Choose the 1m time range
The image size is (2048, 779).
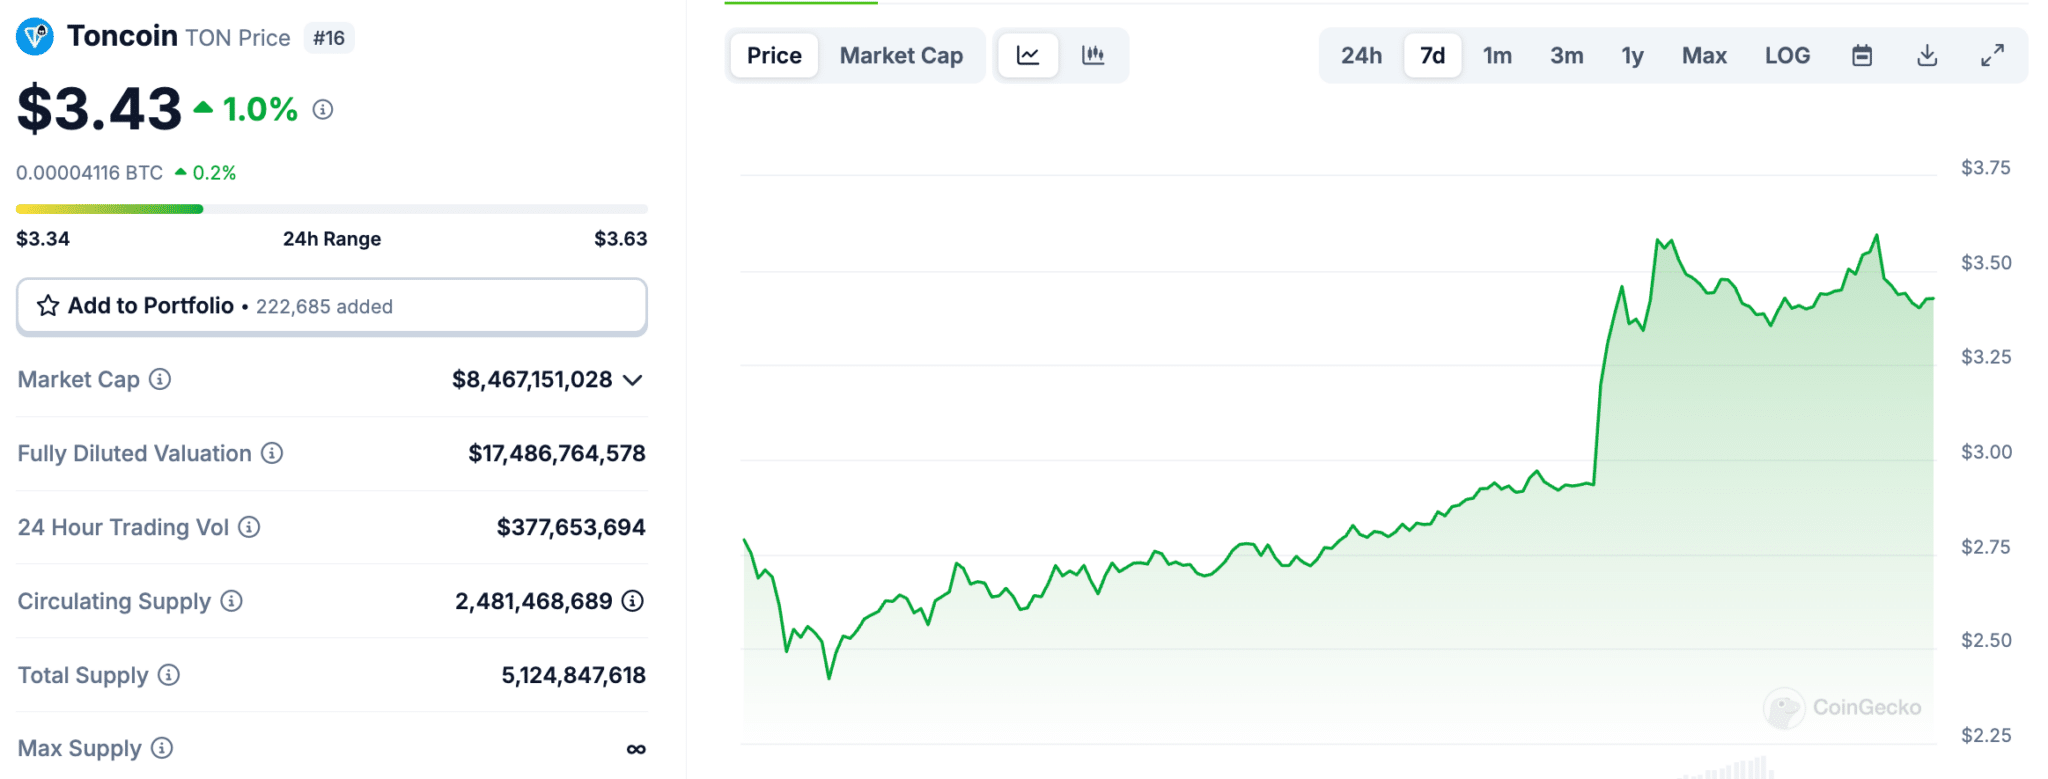coord(1497,56)
